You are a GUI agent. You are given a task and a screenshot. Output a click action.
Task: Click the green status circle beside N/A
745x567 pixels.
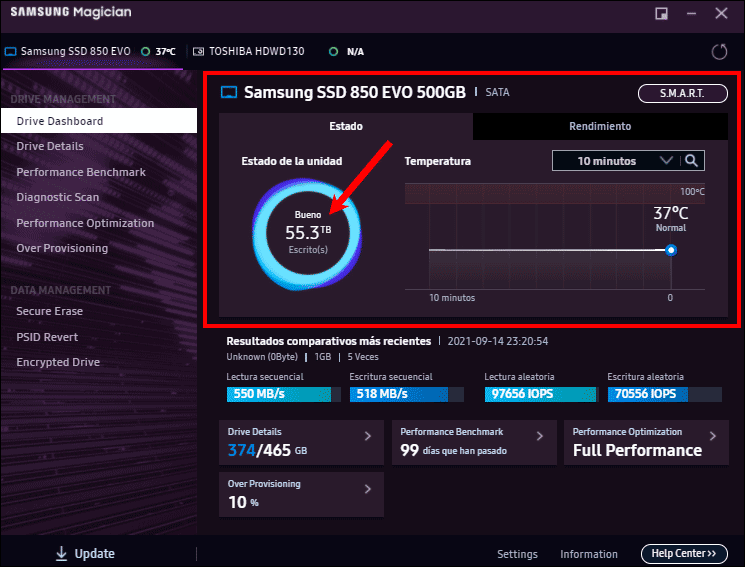pyautogui.click(x=334, y=51)
